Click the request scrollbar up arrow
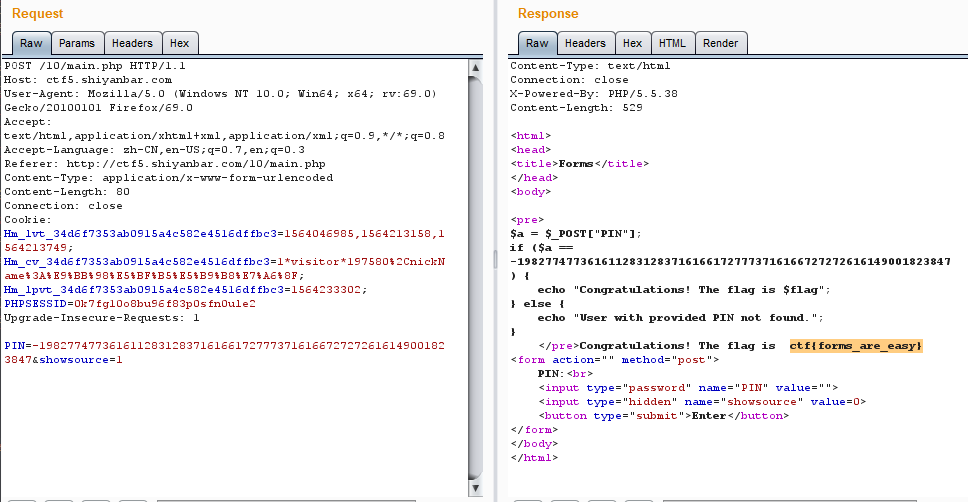968x502 pixels. point(475,67)
